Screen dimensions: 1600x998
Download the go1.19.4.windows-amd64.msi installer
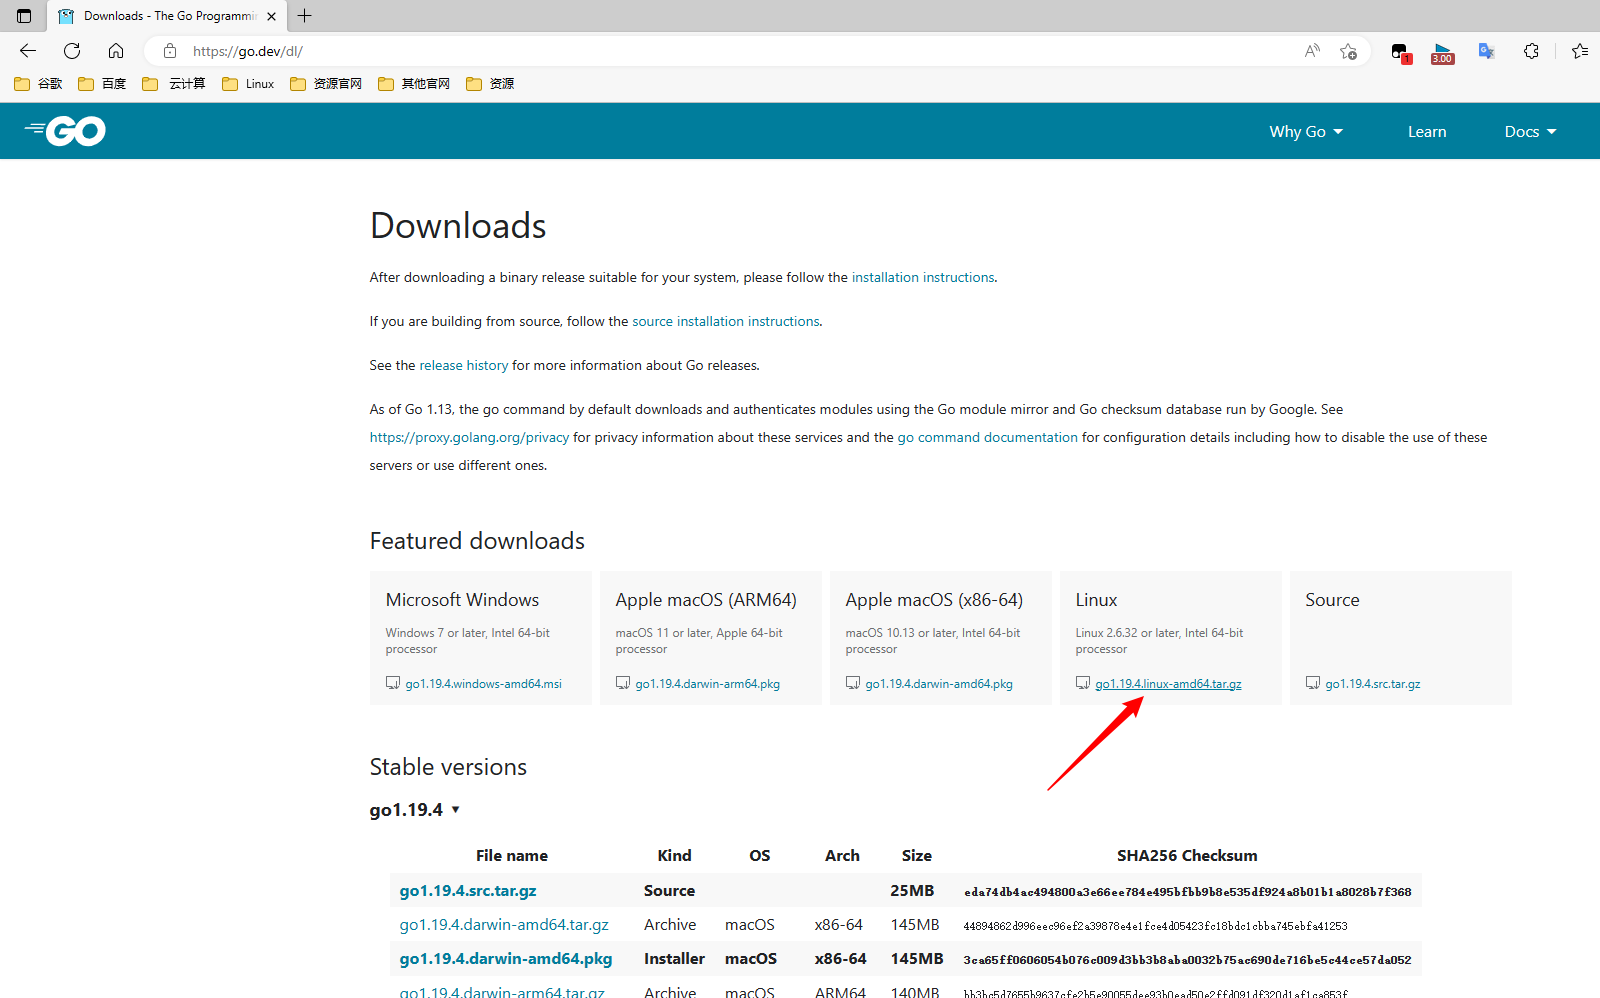pyautogui.click(x=483, y=684)
